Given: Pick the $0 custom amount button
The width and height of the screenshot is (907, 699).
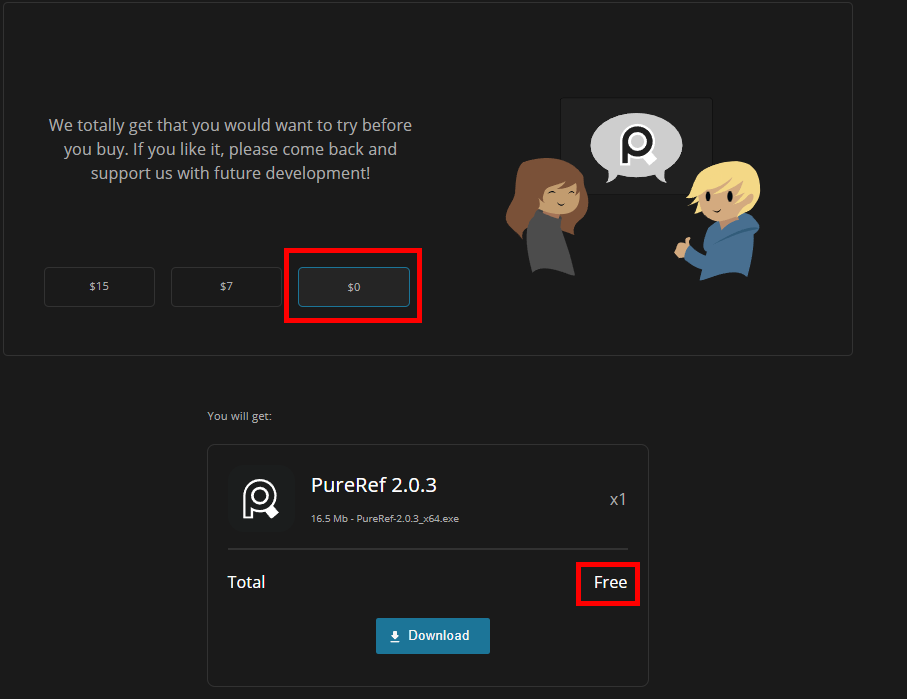Looking at the screenshot, I should coord(354,287).
